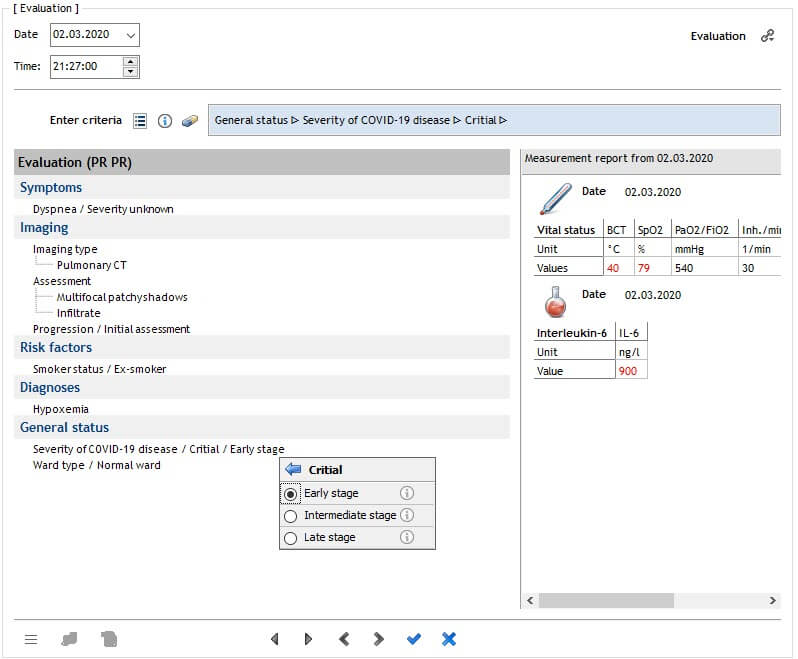The width and height of the screenshot is (798, 659).
Task: Confirm with the blue checkmark
Action: pos(414,639)
